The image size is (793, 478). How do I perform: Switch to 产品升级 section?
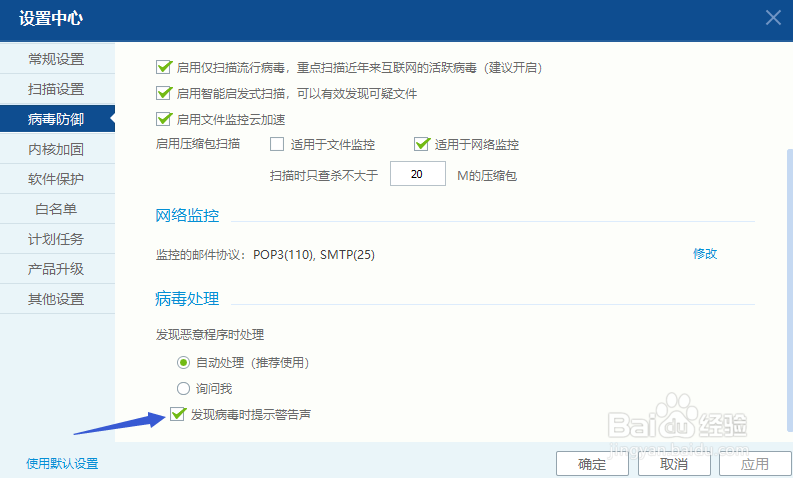57,269
